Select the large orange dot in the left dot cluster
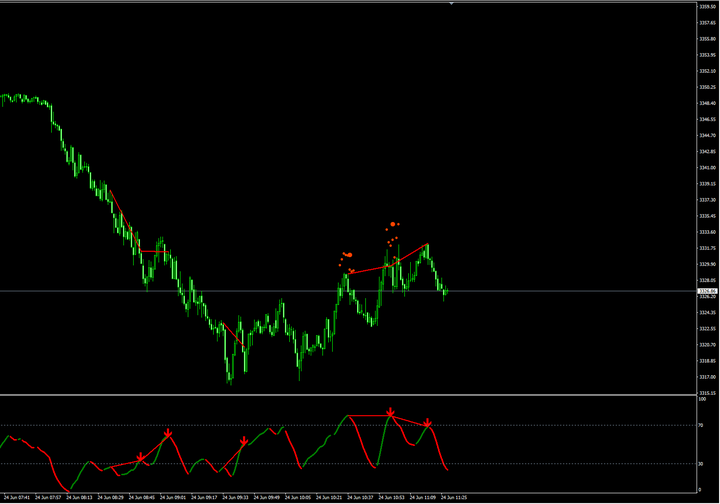The height and width of the screenshot is (504, 720). (349, 255)
